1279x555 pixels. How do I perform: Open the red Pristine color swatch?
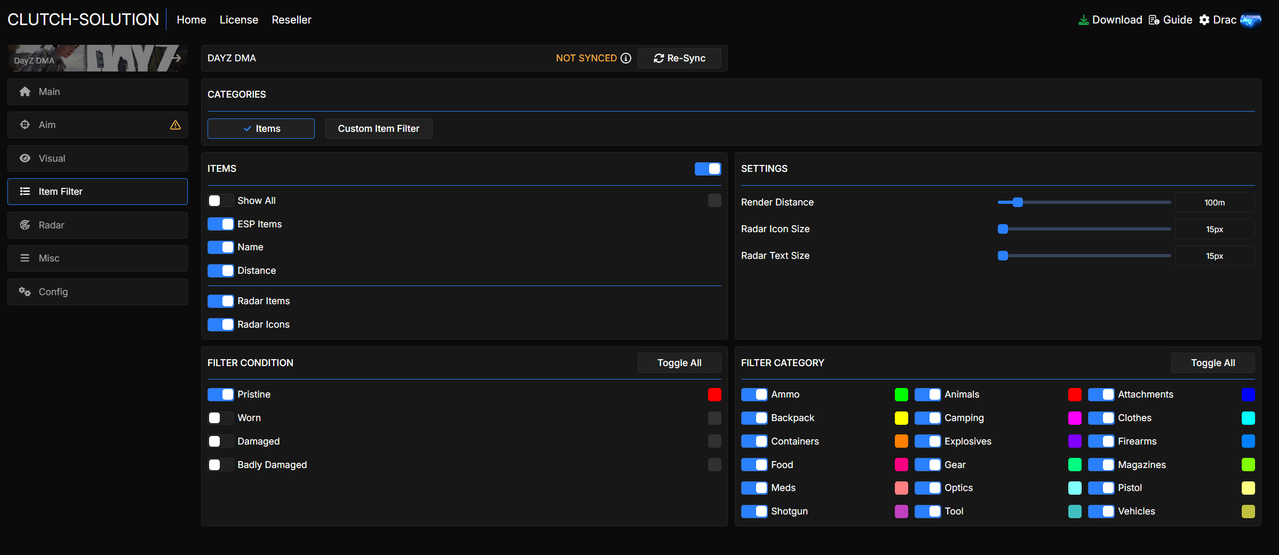point(714,395)
